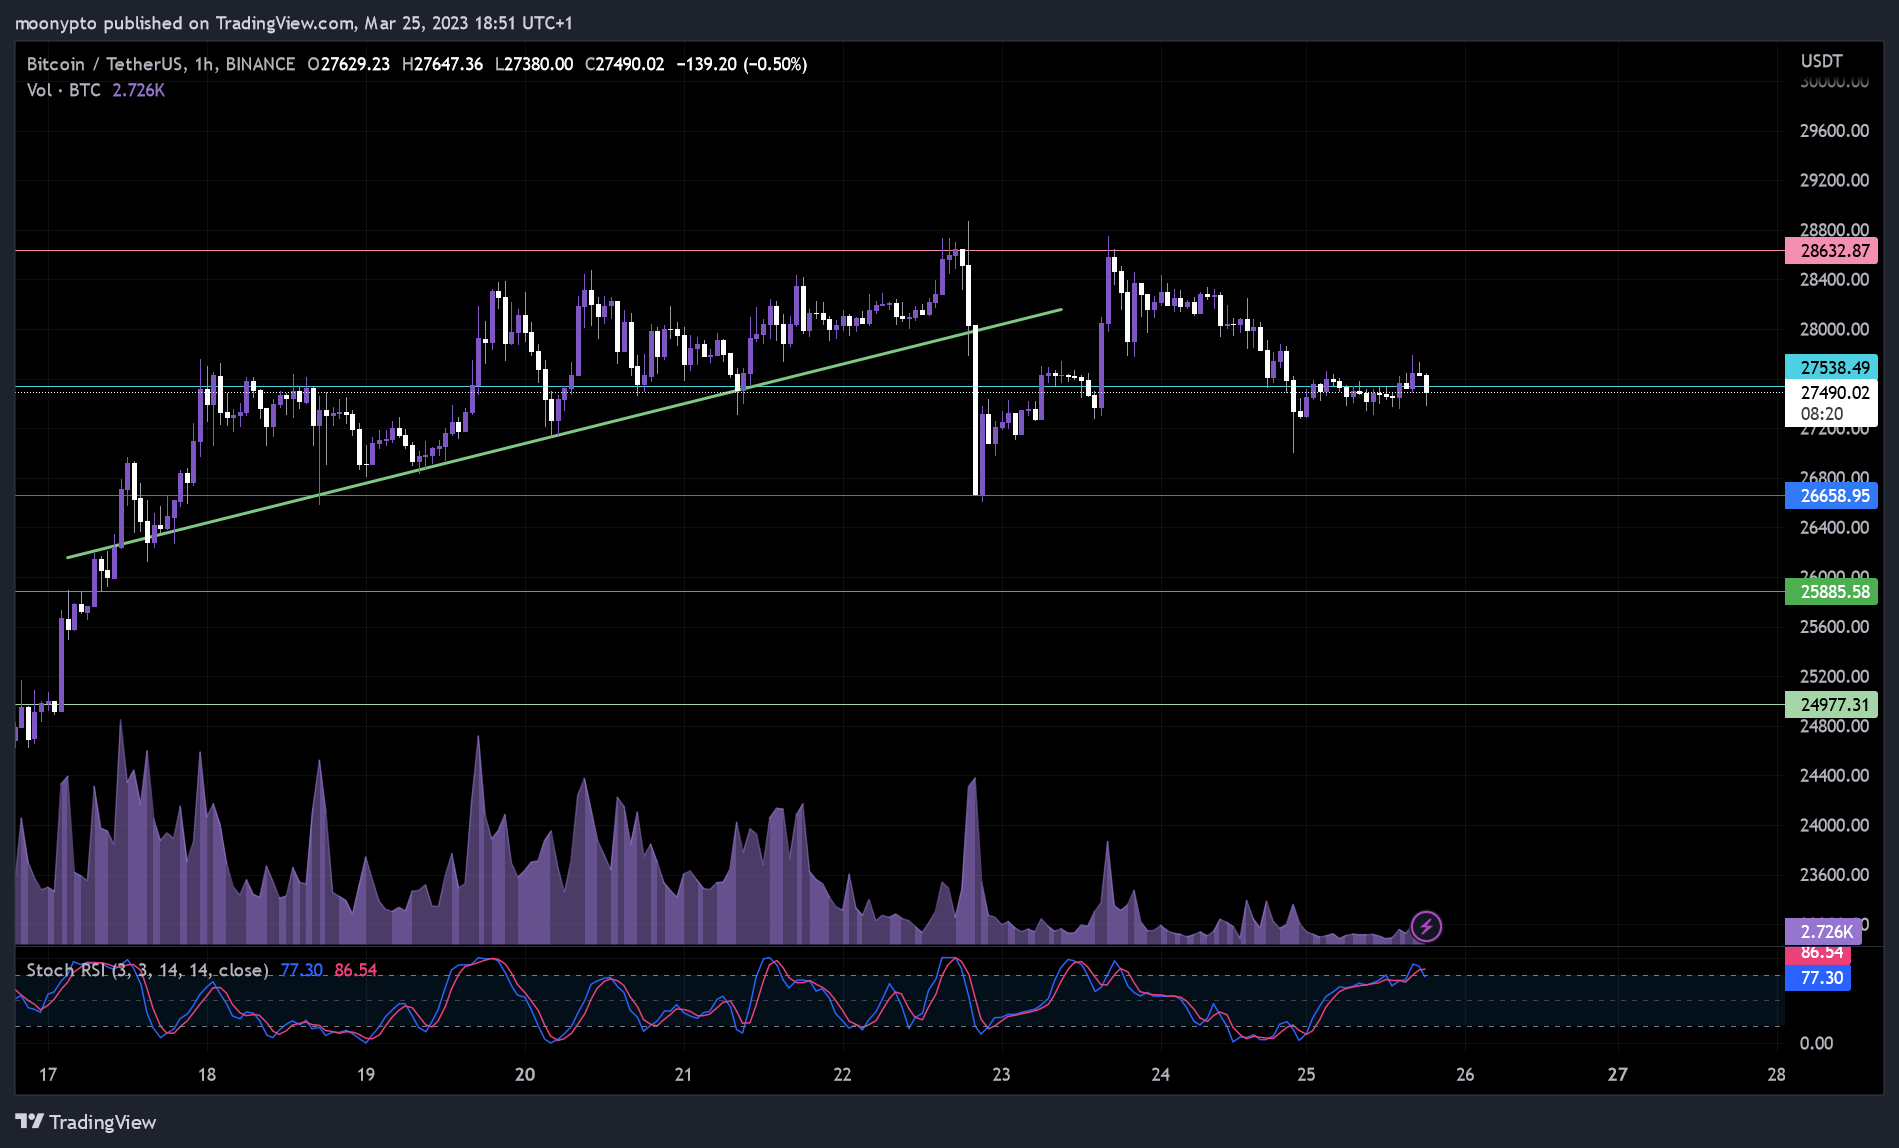
Task: Click the red 28632.87 price label
Action: [1831, 251]
